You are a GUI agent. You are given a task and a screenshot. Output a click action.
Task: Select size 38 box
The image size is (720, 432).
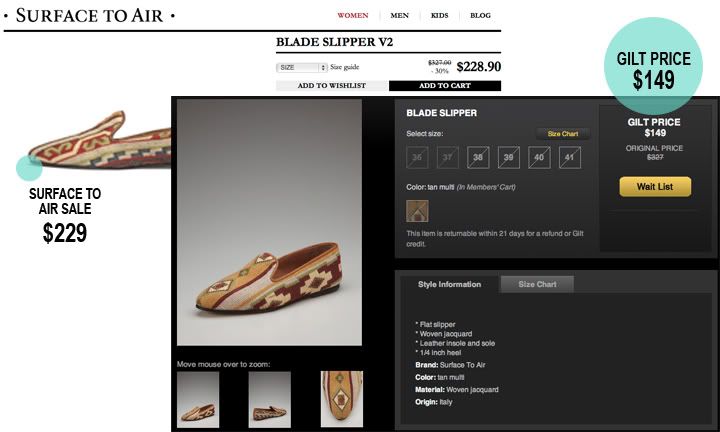point(478,157)
